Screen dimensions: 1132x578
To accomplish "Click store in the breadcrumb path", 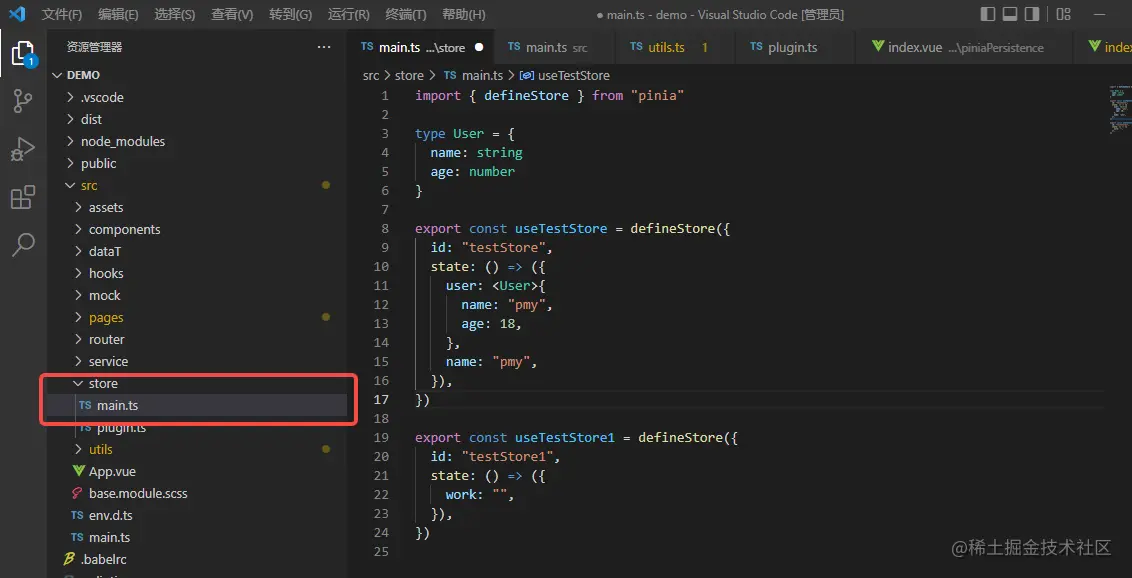I will (x=409, y=75).
